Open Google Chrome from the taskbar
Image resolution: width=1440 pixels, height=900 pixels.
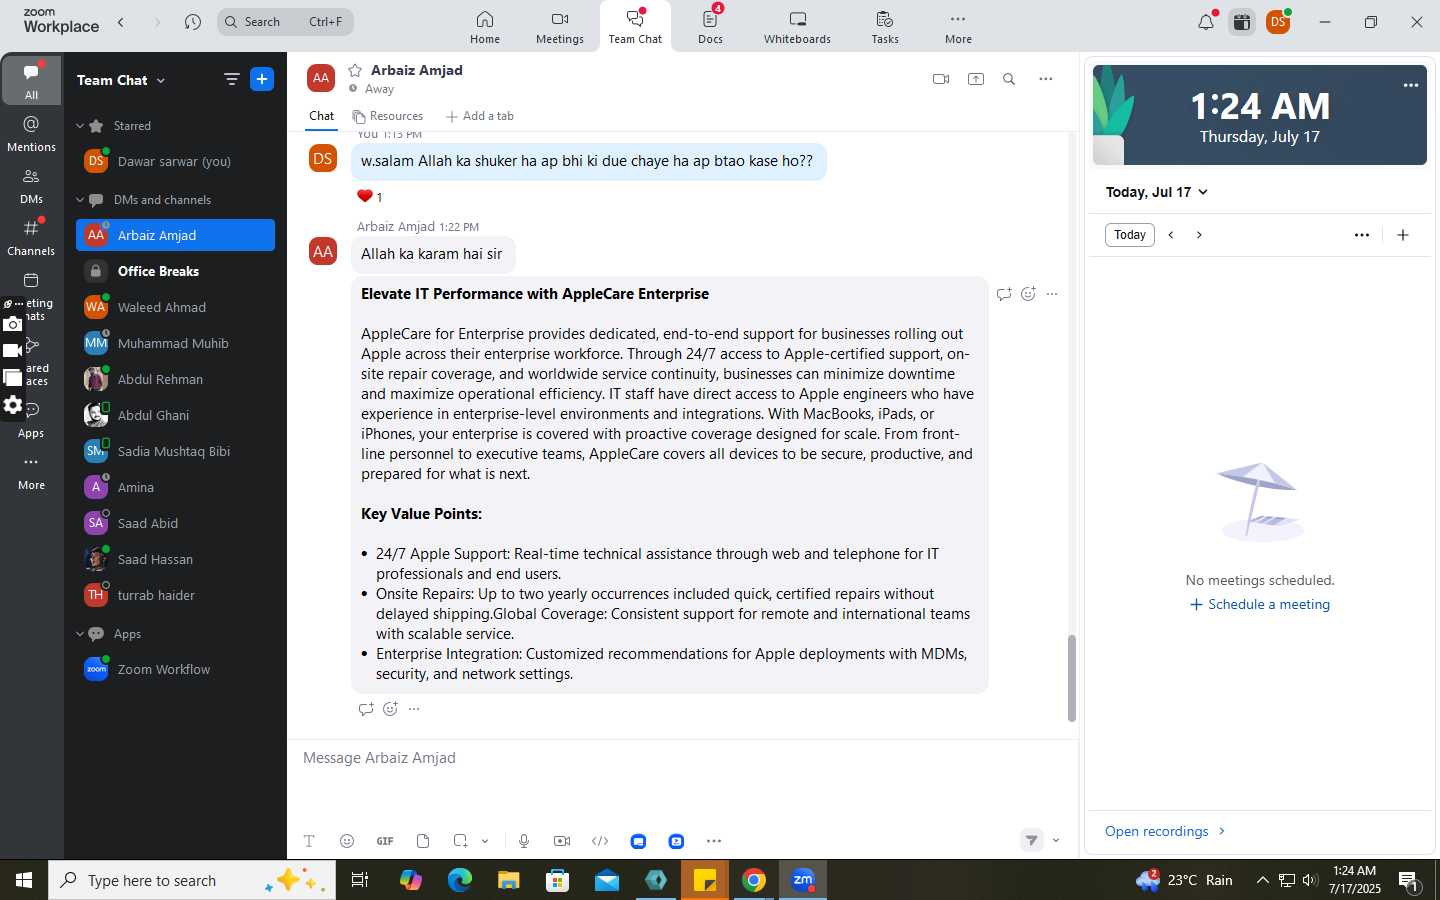[x=755, y=880]
